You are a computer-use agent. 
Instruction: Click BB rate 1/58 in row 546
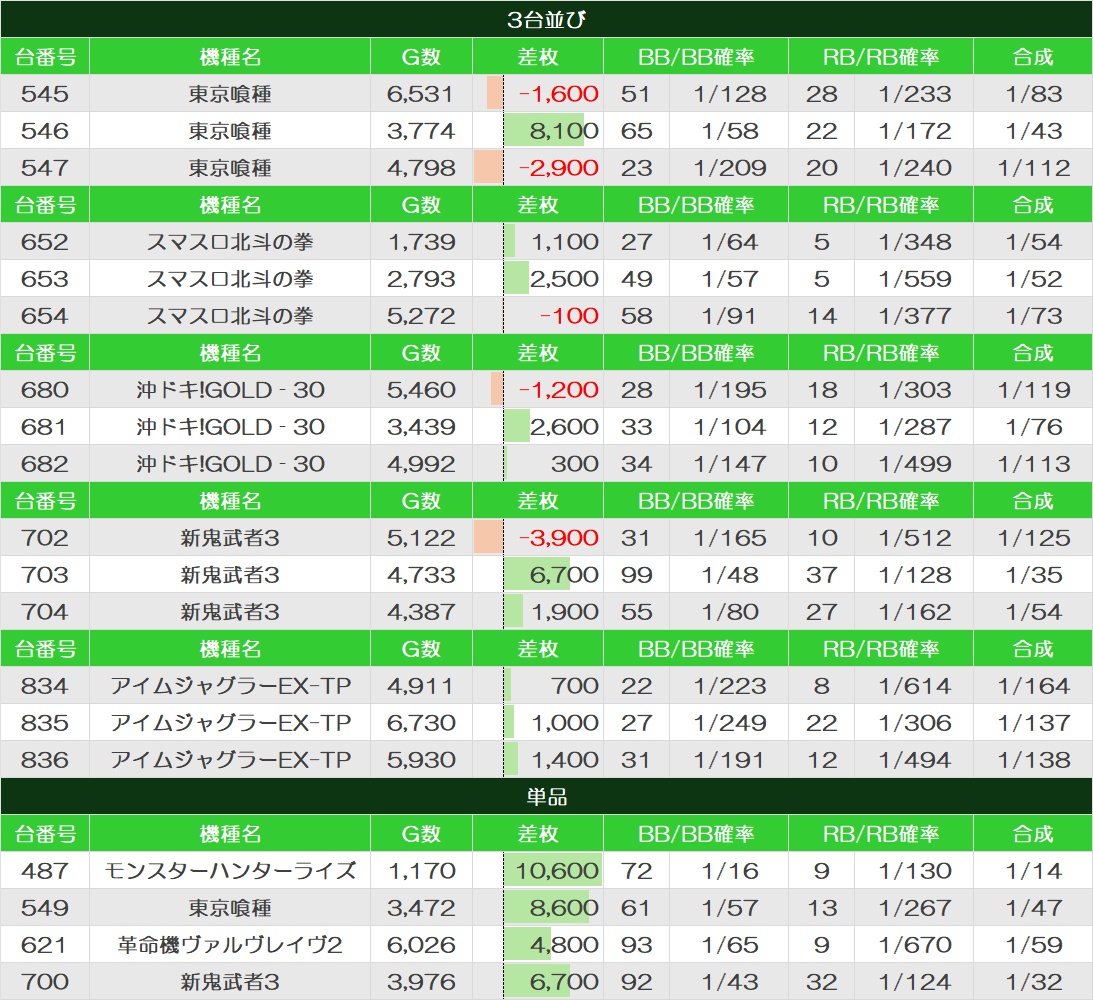(x=729, y=130)
